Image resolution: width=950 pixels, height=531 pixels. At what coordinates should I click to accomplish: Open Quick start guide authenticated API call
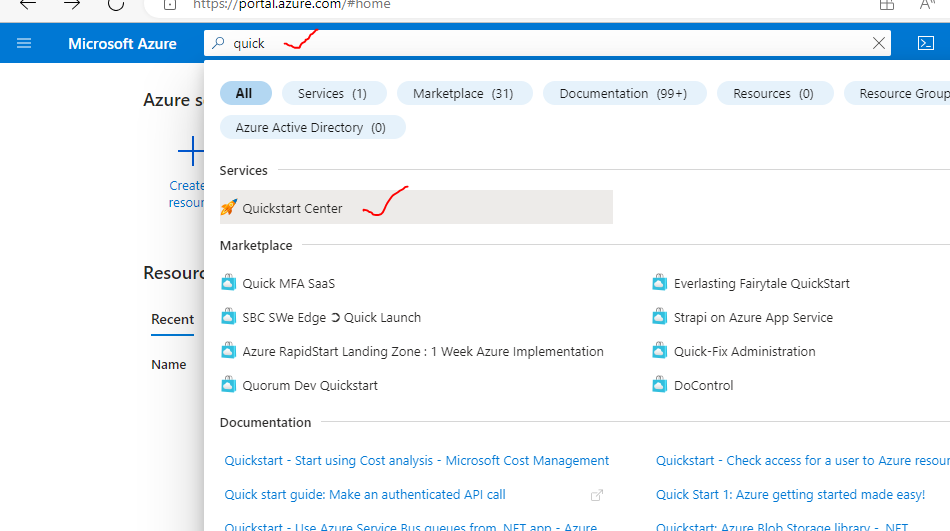click(365, 494)
